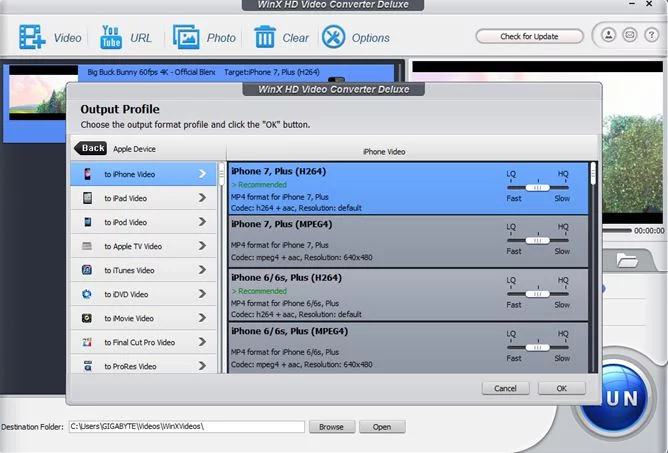
Task: Click the iPad device icon
Action: coord(87,198)
